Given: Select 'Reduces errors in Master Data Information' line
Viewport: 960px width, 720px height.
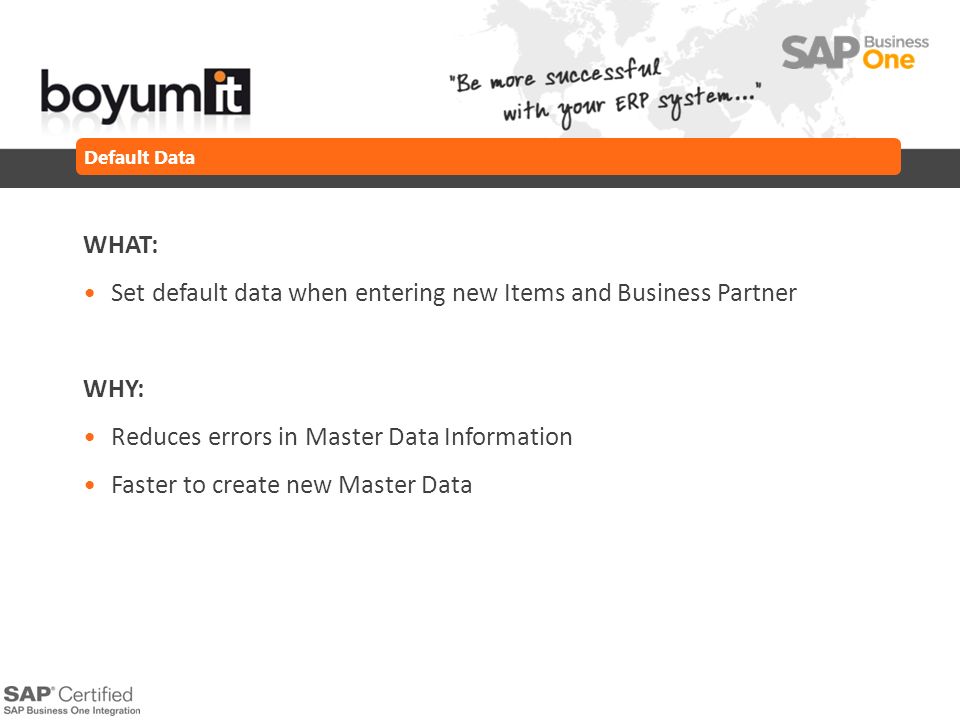Looking at the screenshot, I should click(x=342, y=437).
